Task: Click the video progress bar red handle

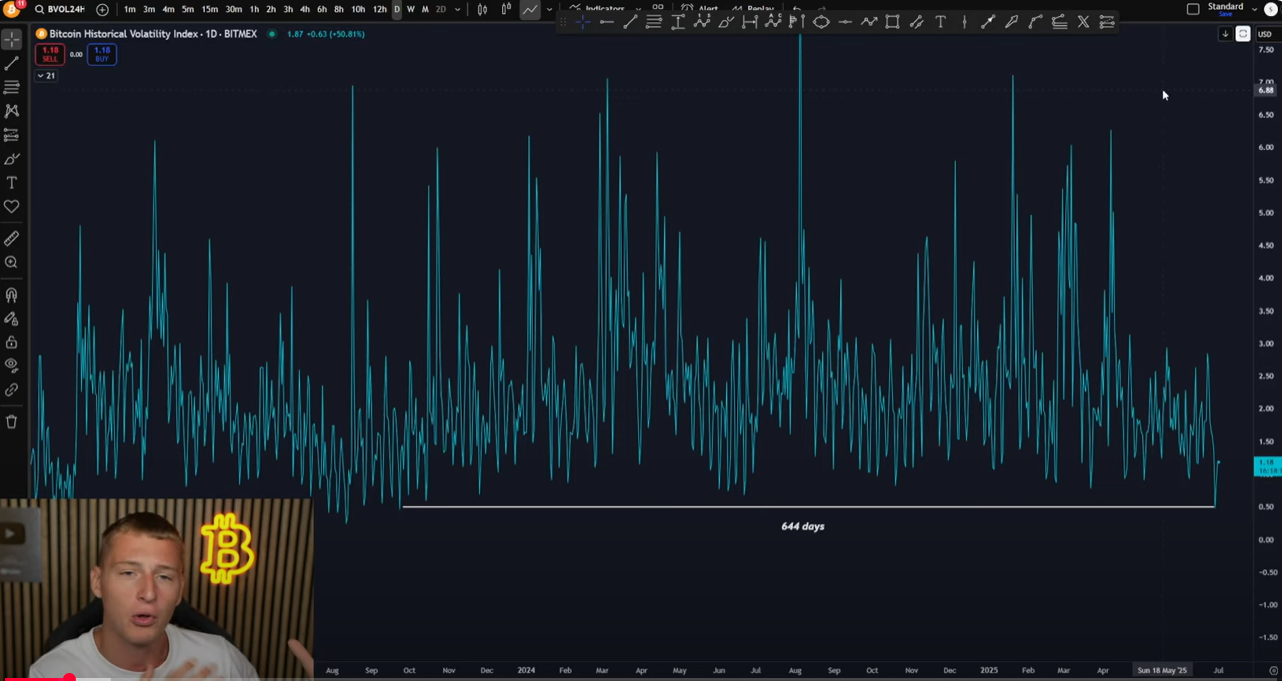Action: pos(69,678)
